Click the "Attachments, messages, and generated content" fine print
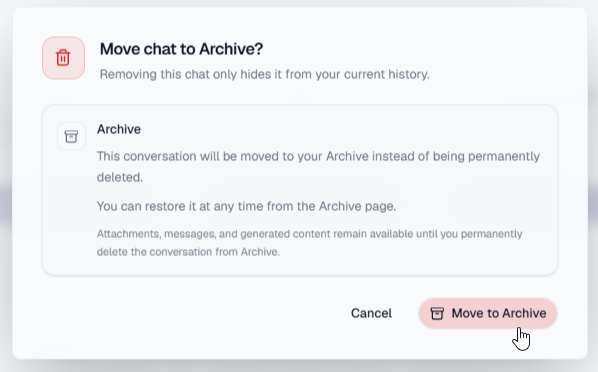Viewport: 598px width, 372px height. (x=309, y=234)
